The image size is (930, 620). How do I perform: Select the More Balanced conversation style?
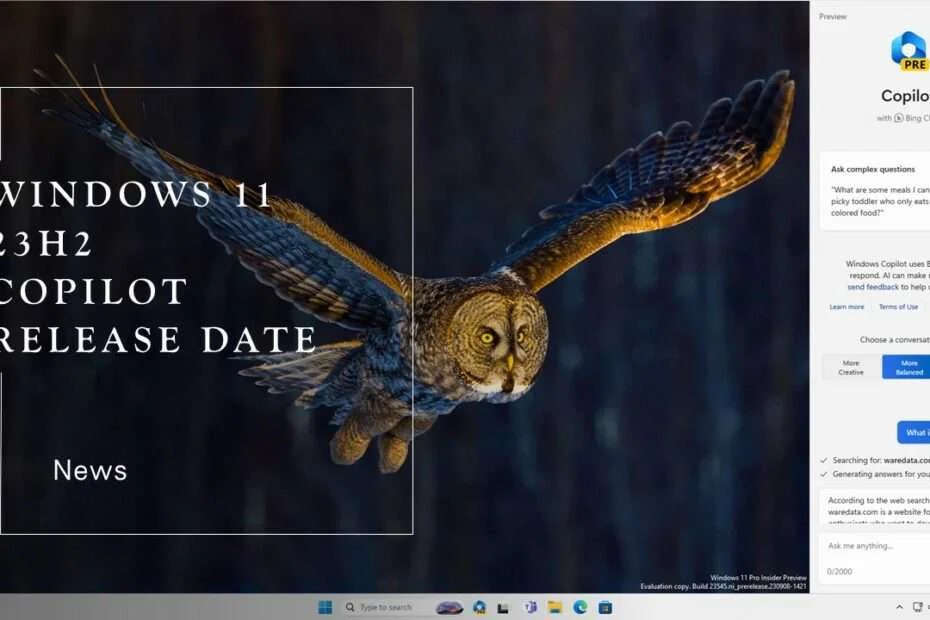(906, 368)
